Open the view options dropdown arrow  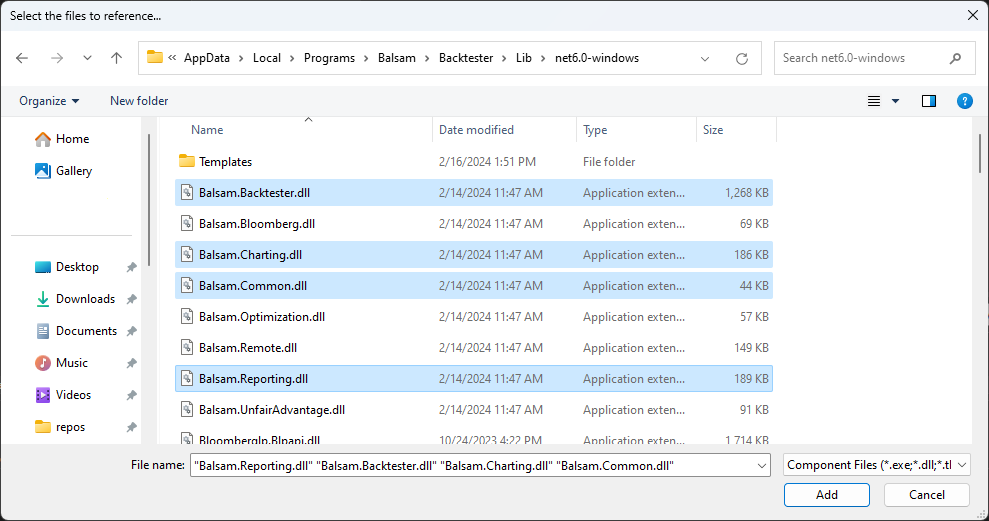coord(895,101)
